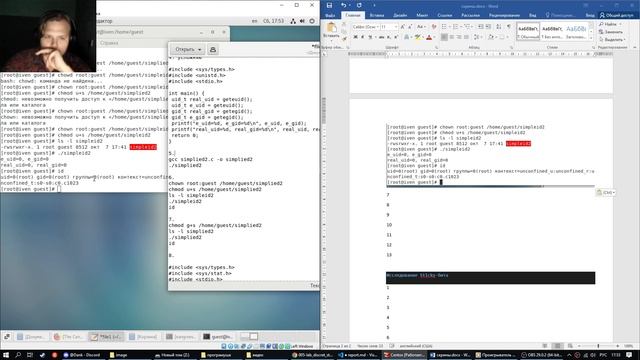This screenshot has height=360, width=640.
Task: Switch to Рецензирование ribbon tab
Action: click(x=504, y=15)
